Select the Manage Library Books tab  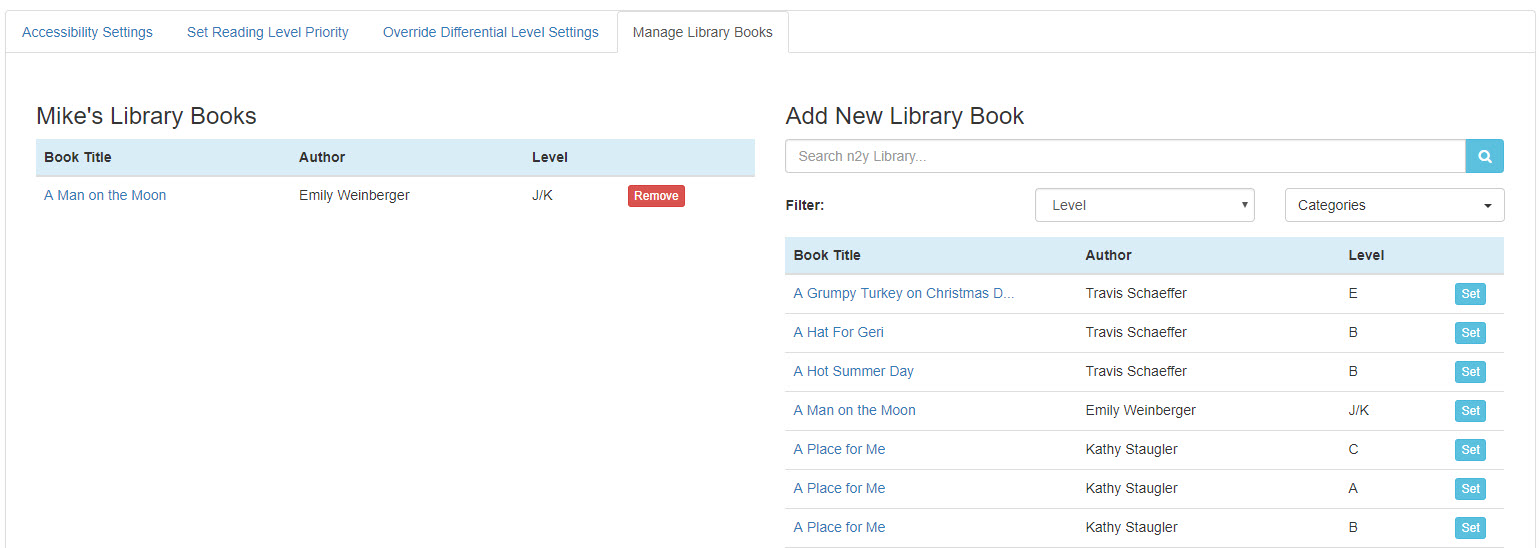[x=703, y=32]
